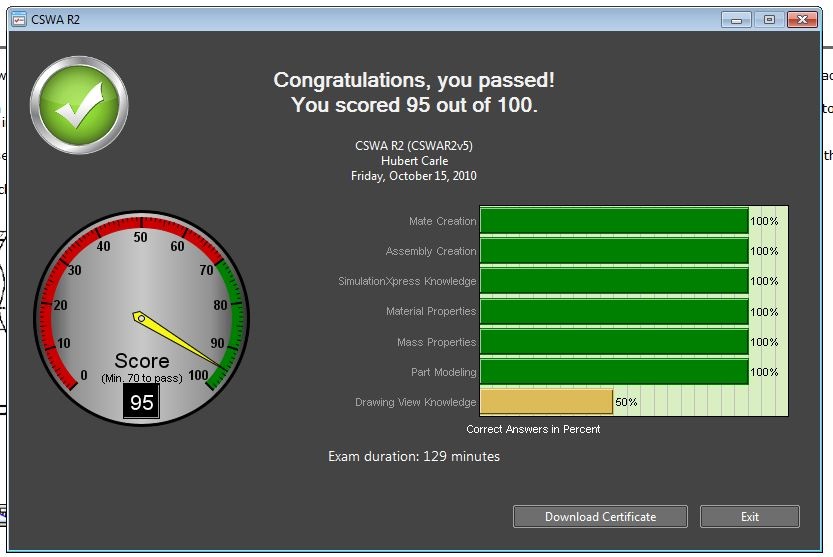The height and width of the screenshot is (557, 833).
Task: Click the name 'Hubert Carle'
Action: (x=414, y=161)
